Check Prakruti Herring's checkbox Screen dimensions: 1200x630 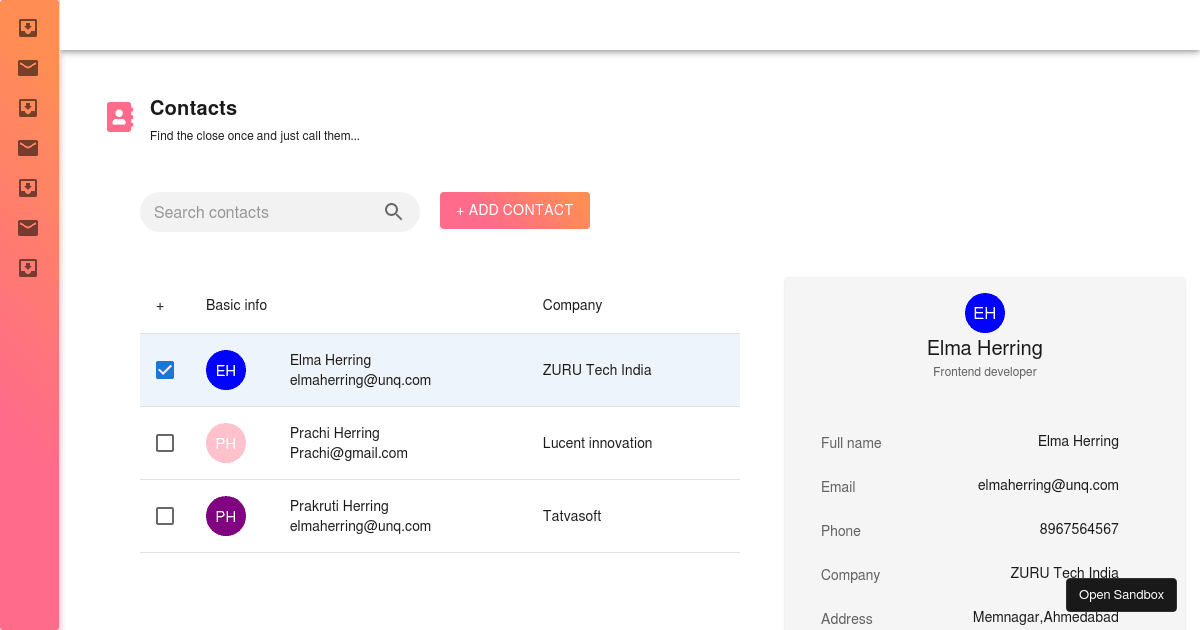pos(165,516)
